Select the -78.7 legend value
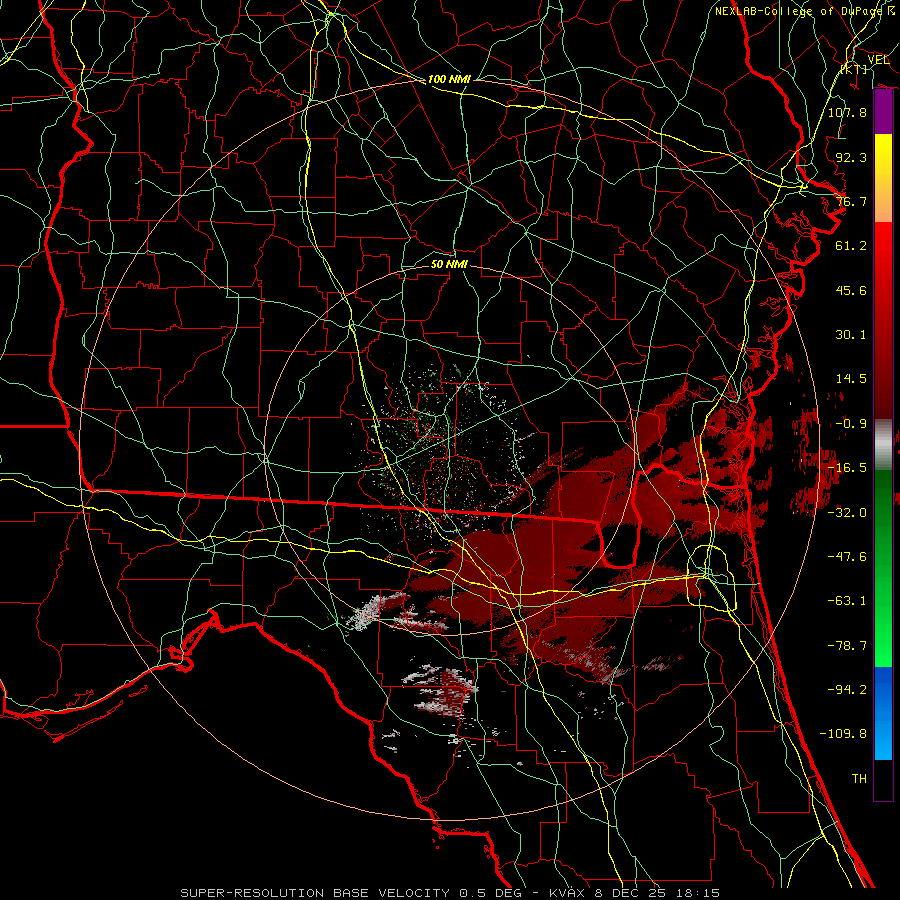Screen dimensions: 900x900 (x=847, y=646)
